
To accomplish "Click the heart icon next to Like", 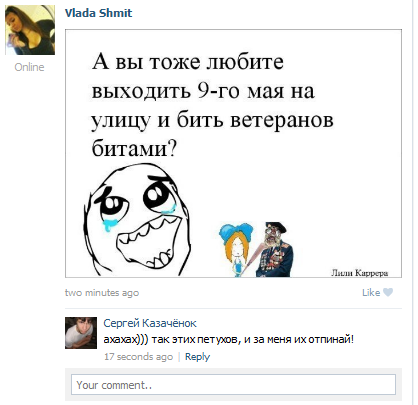I will click(388, 292).
